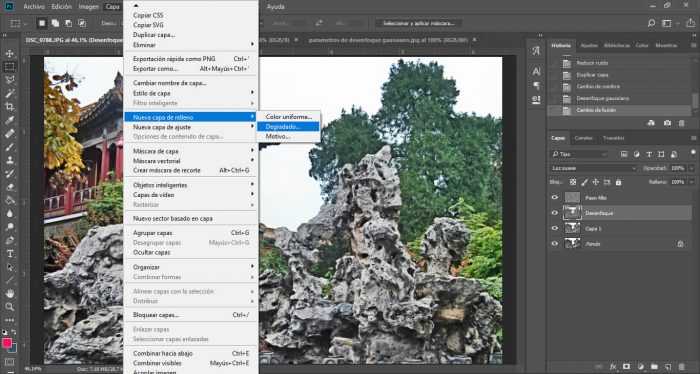The image size is (700, 374).
Task: Choose Motivo from the submenu
Action: point(288,137)
